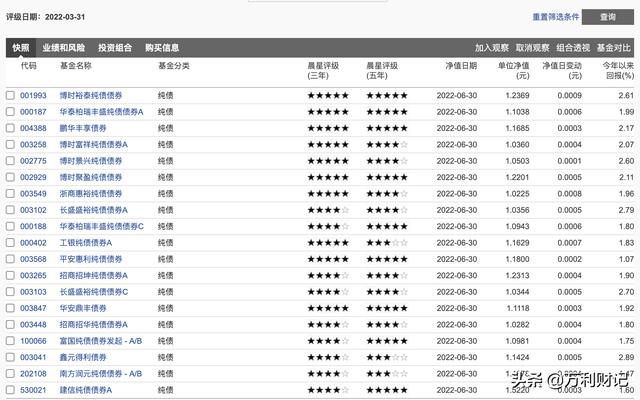This screenshot has height=400, width=640.
Task: Click fund code 003041
Action: (33, 357)
